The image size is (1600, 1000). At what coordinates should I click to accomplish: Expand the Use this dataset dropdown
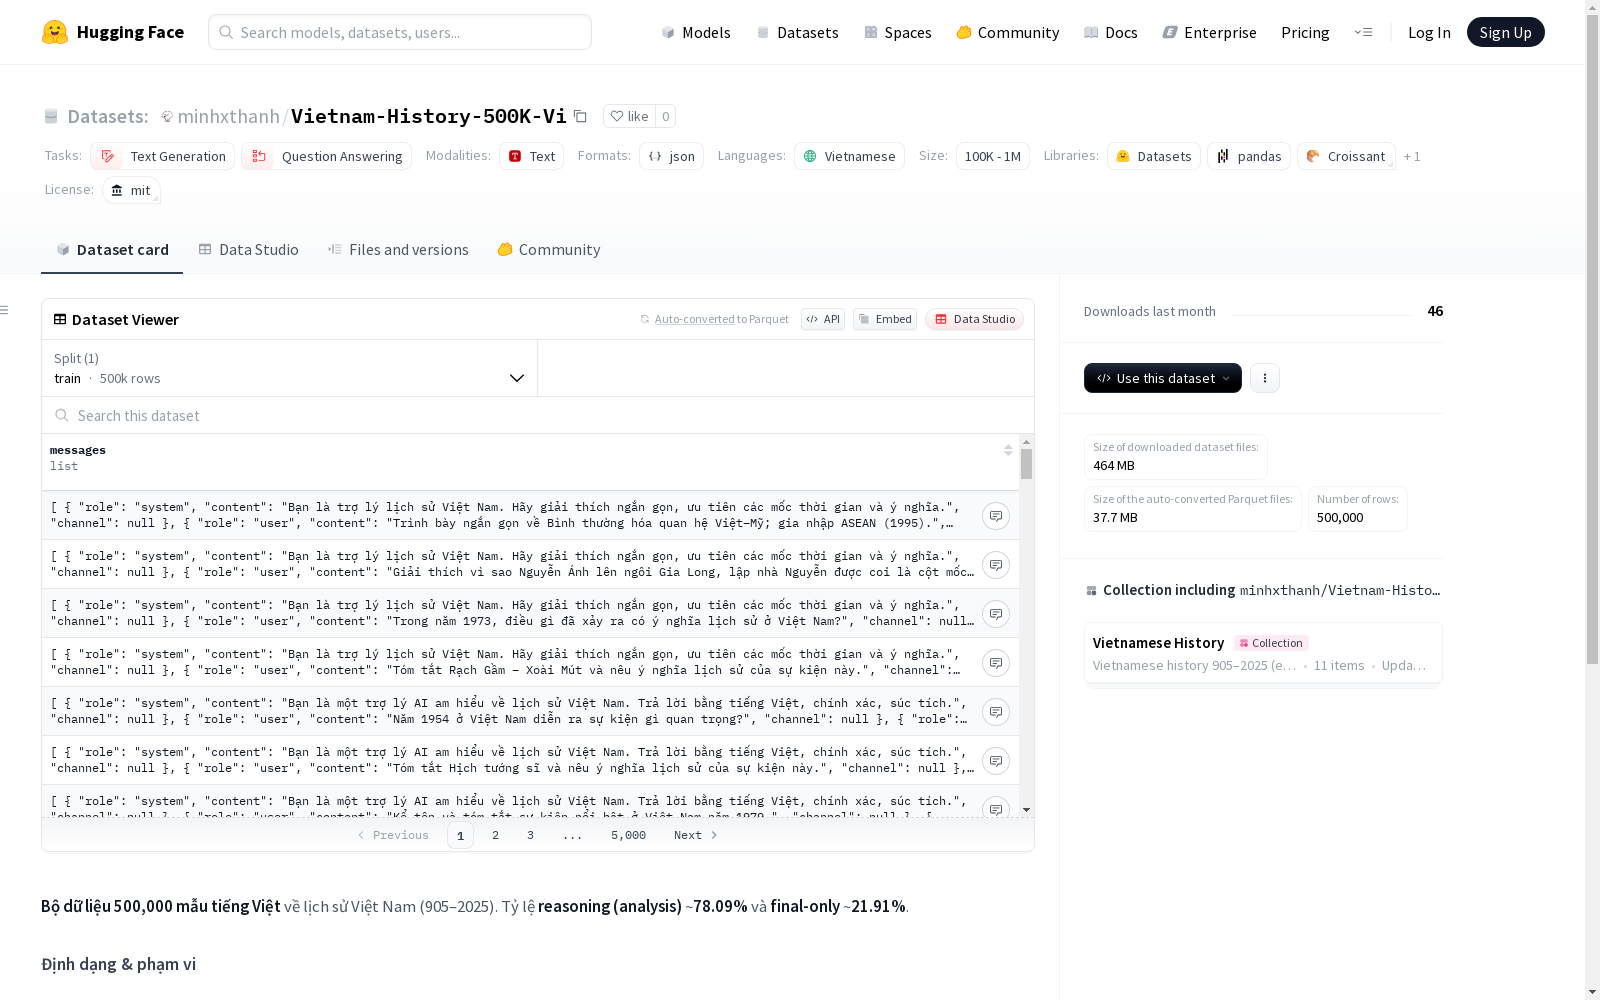[1163, 378]
